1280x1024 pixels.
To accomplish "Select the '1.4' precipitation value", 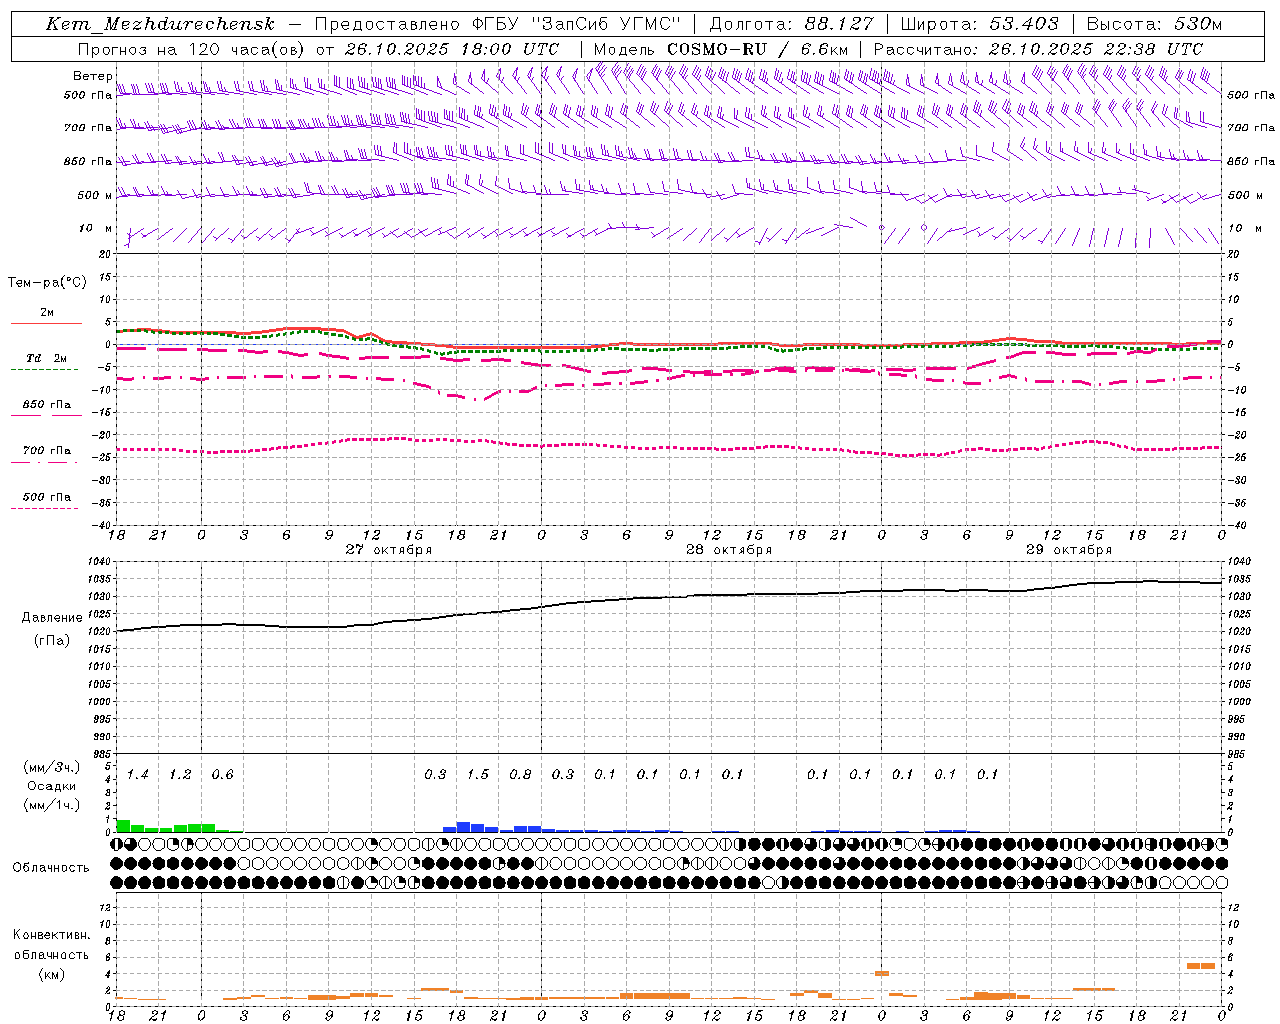I will click(138, 775).
